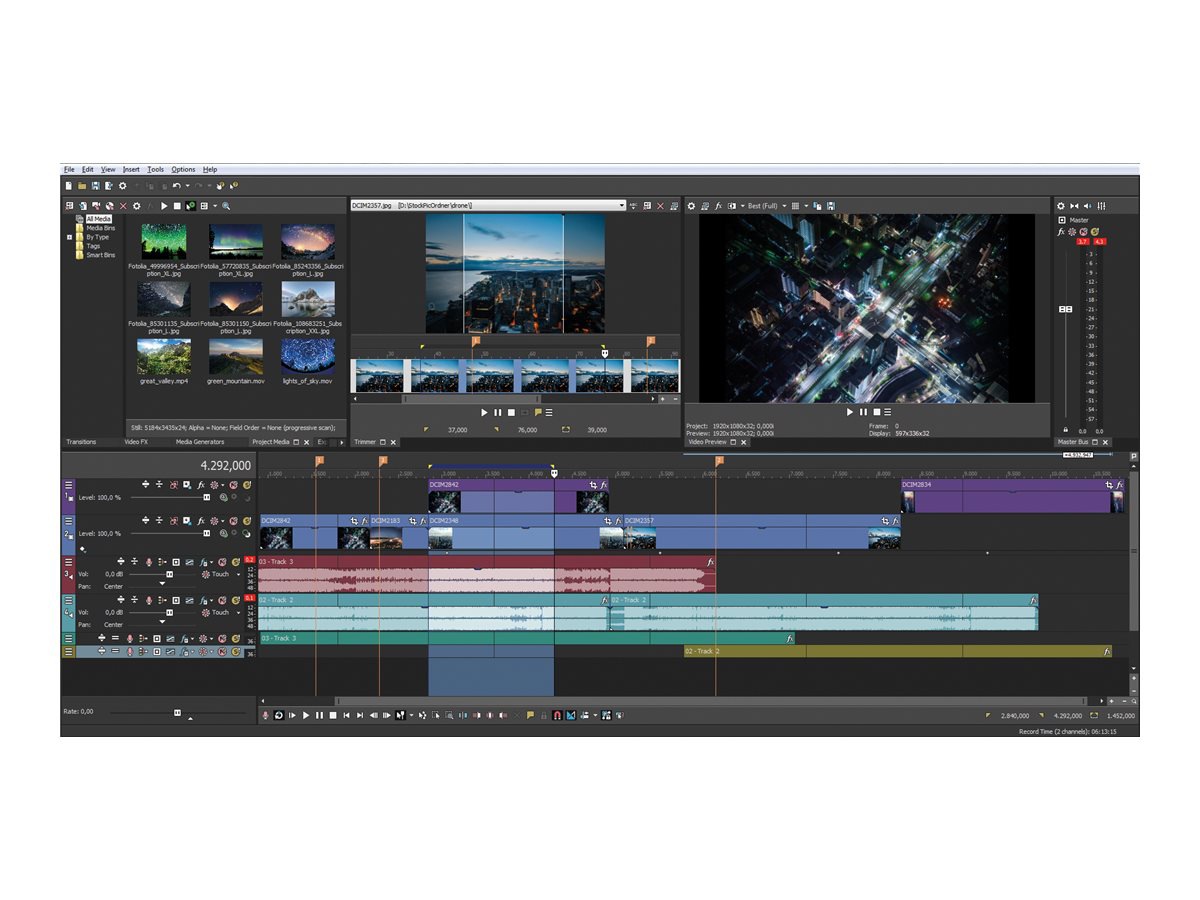Enable Loop Playback in the transport toolbar
1200x900 pixels.
coord(278,715)
